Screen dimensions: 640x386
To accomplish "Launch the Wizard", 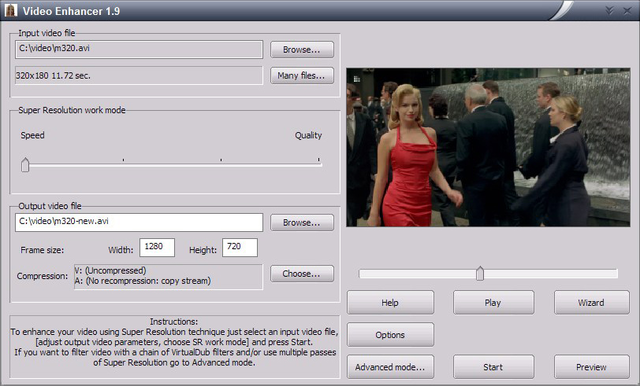I will 591,302.
